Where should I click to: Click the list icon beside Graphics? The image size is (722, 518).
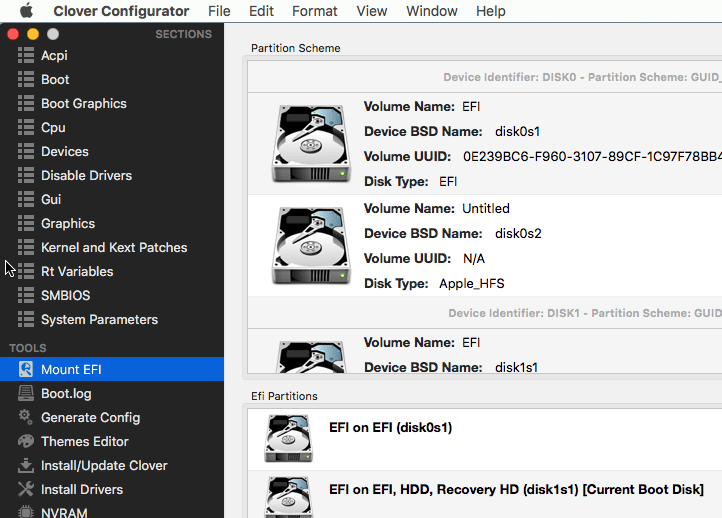(26, 223)
